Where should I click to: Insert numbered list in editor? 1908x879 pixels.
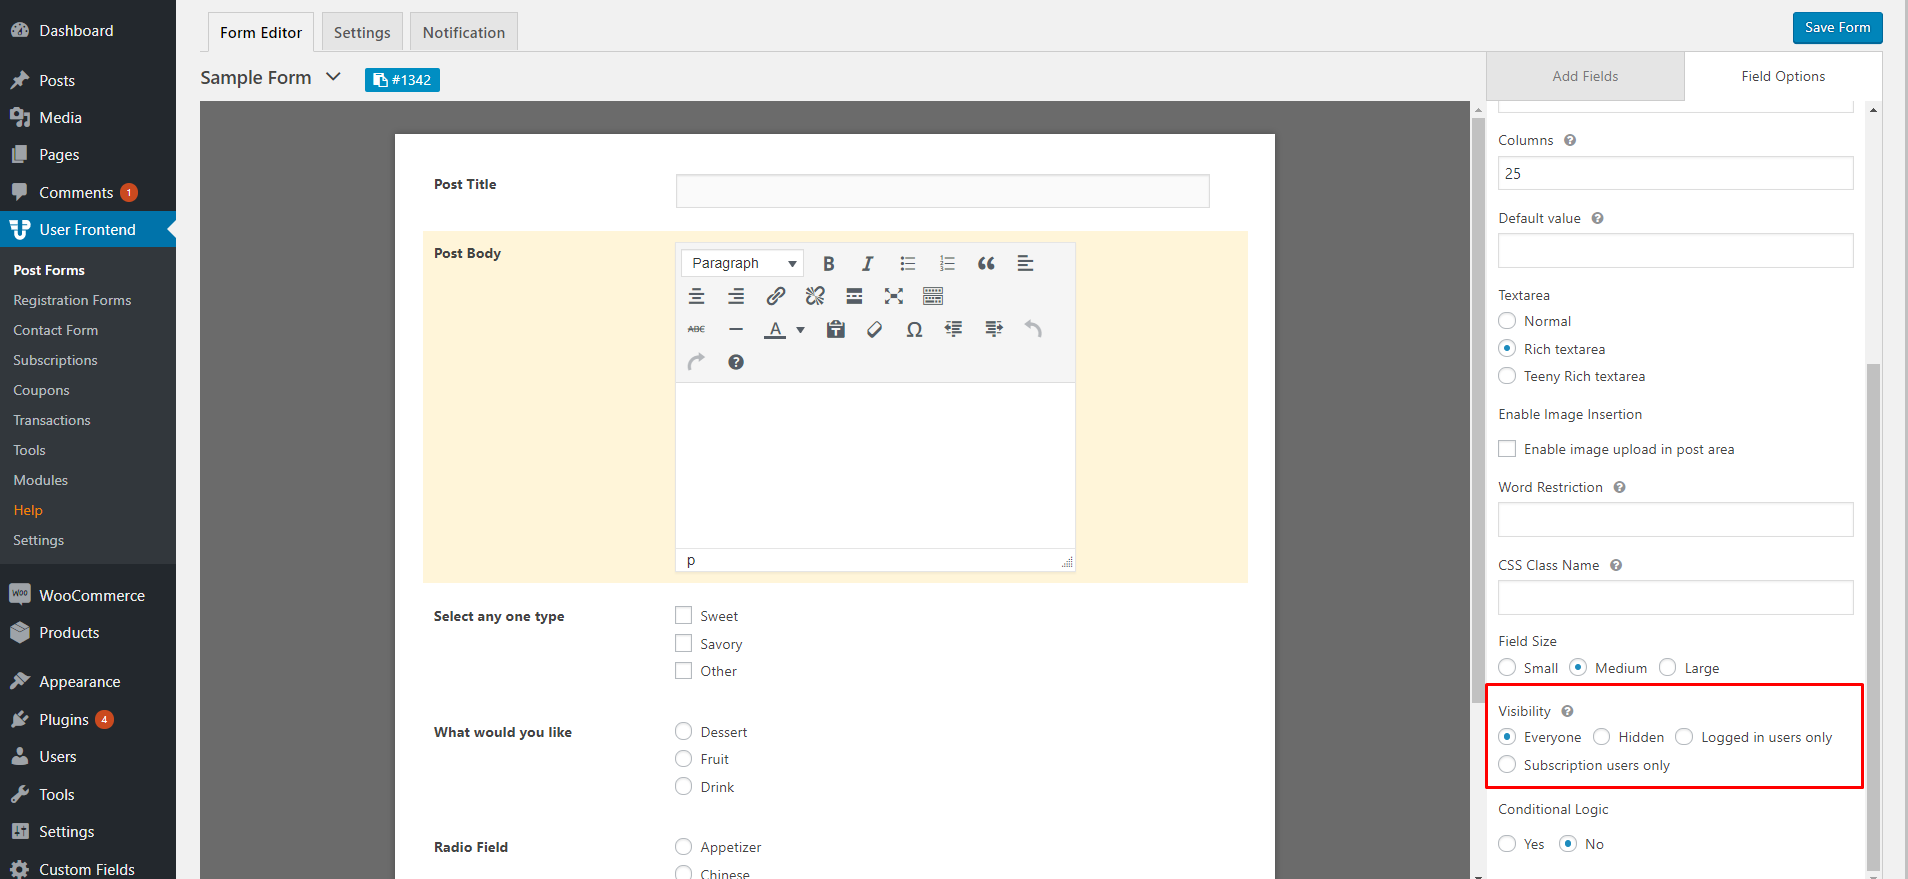947,263
